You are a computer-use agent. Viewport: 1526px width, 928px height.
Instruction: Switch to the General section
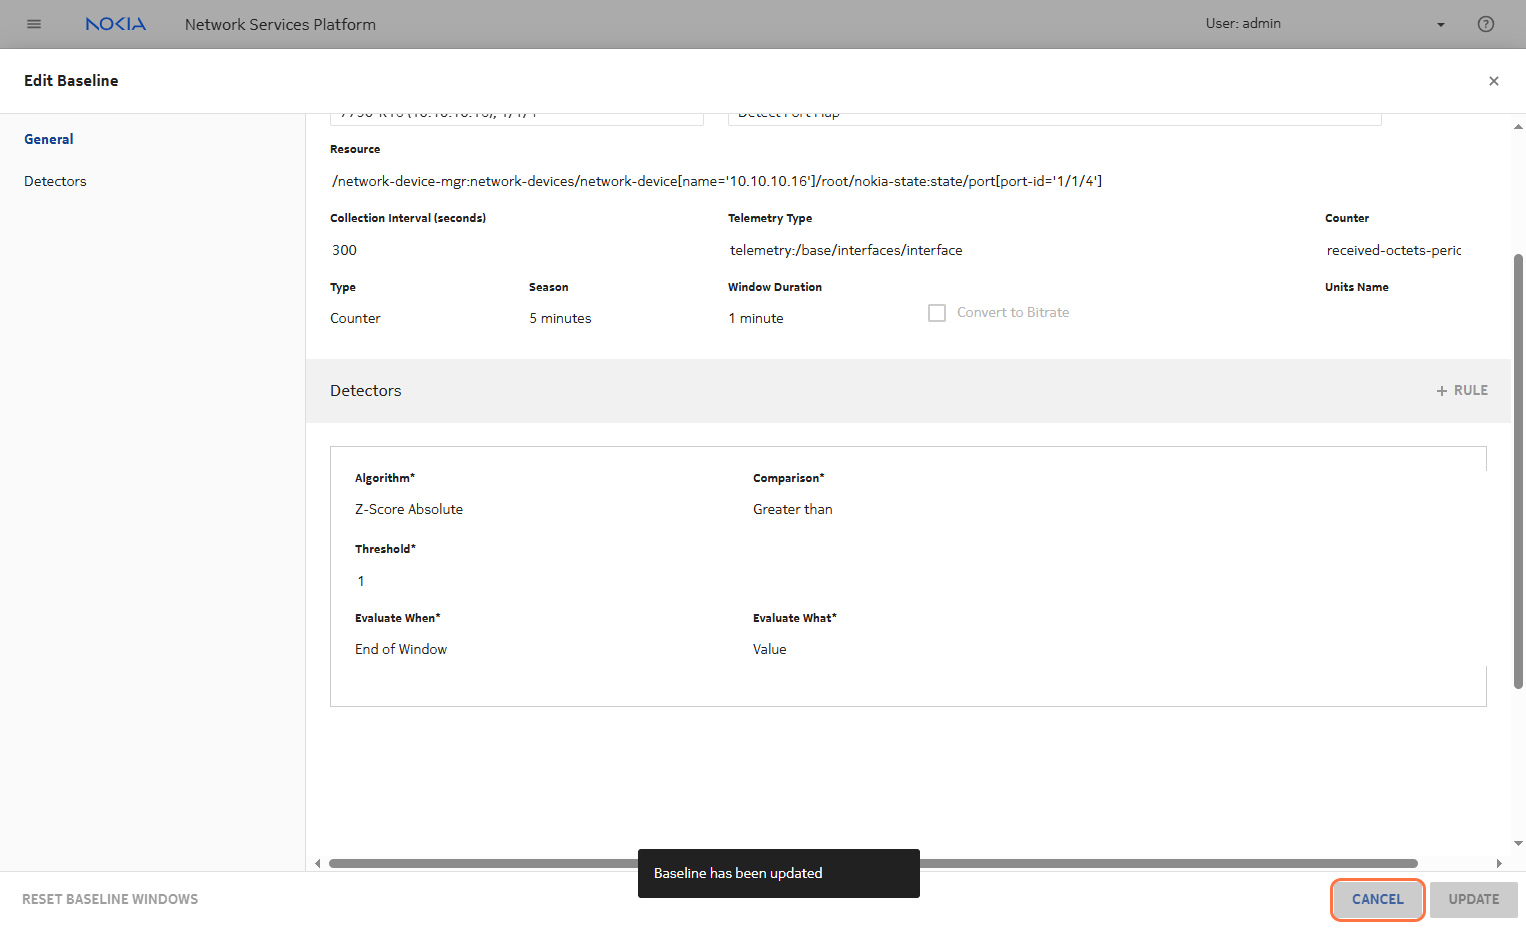(x=49, y=140)
